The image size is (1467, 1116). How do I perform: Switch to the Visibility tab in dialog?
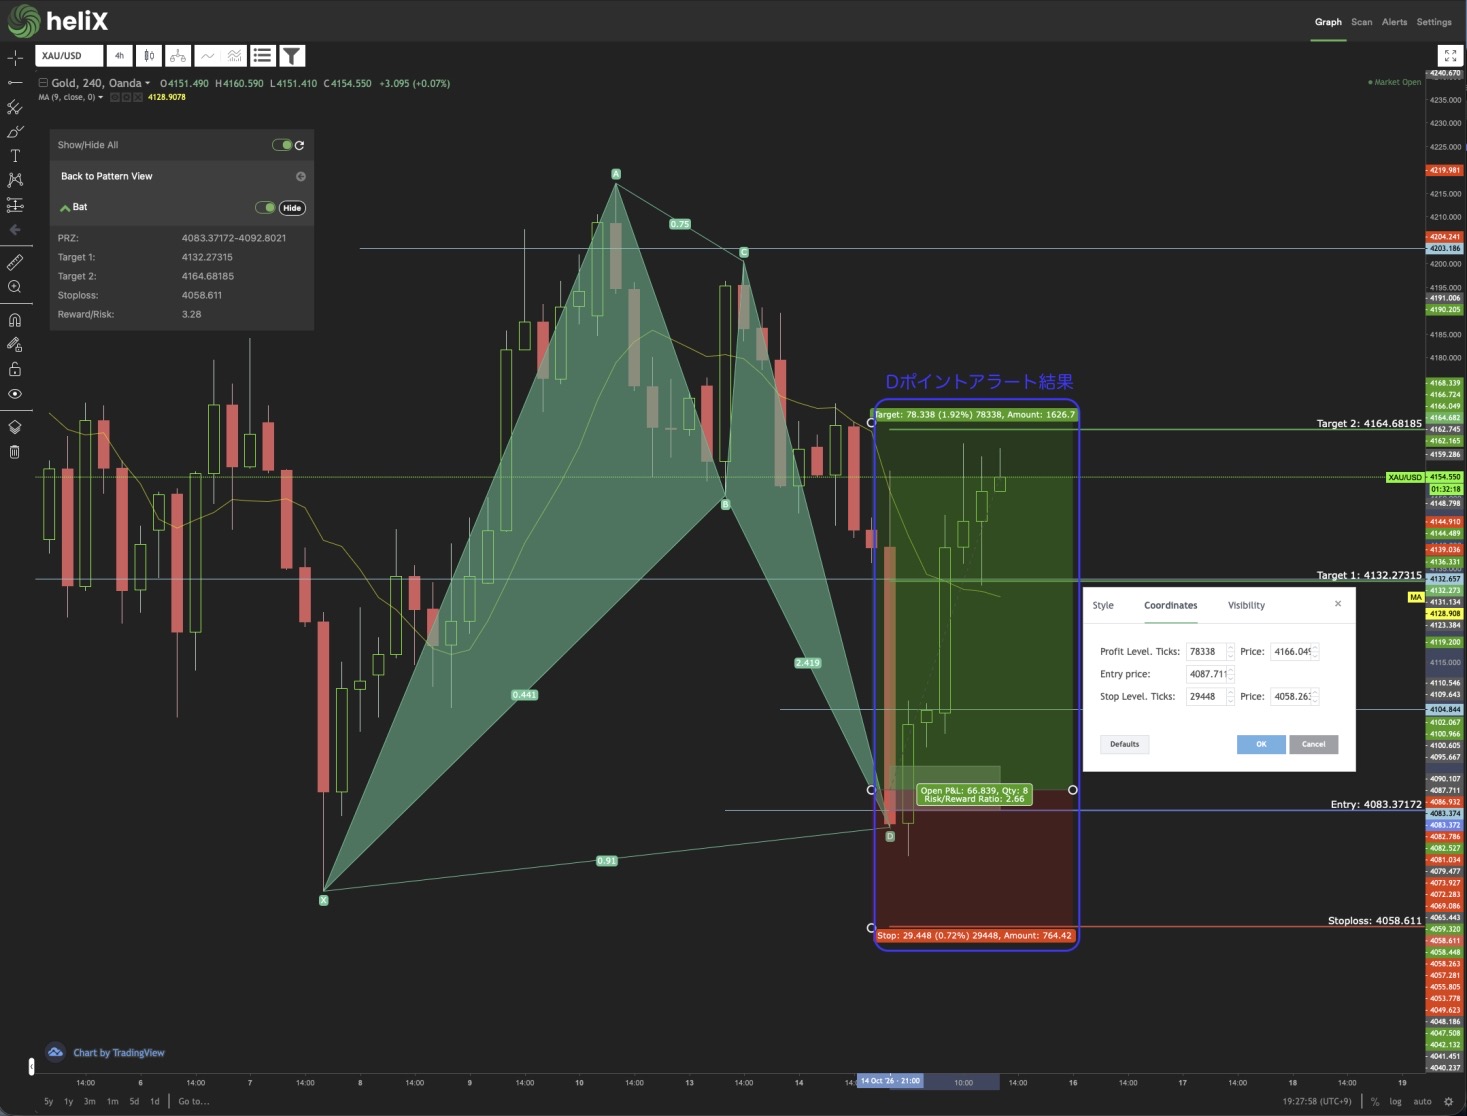tap(1246, 605)
